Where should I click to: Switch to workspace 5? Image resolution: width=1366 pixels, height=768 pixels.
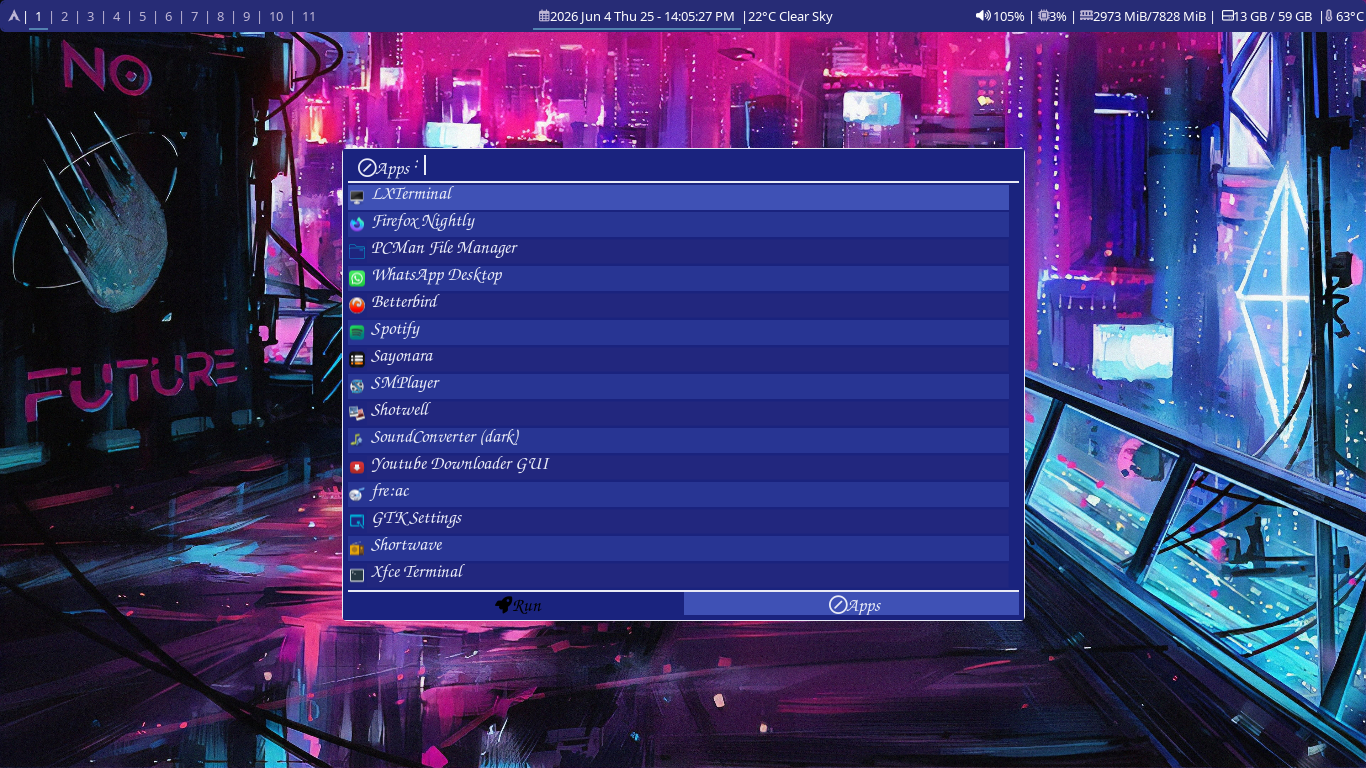pyautogui.click(x=142, y=16)
